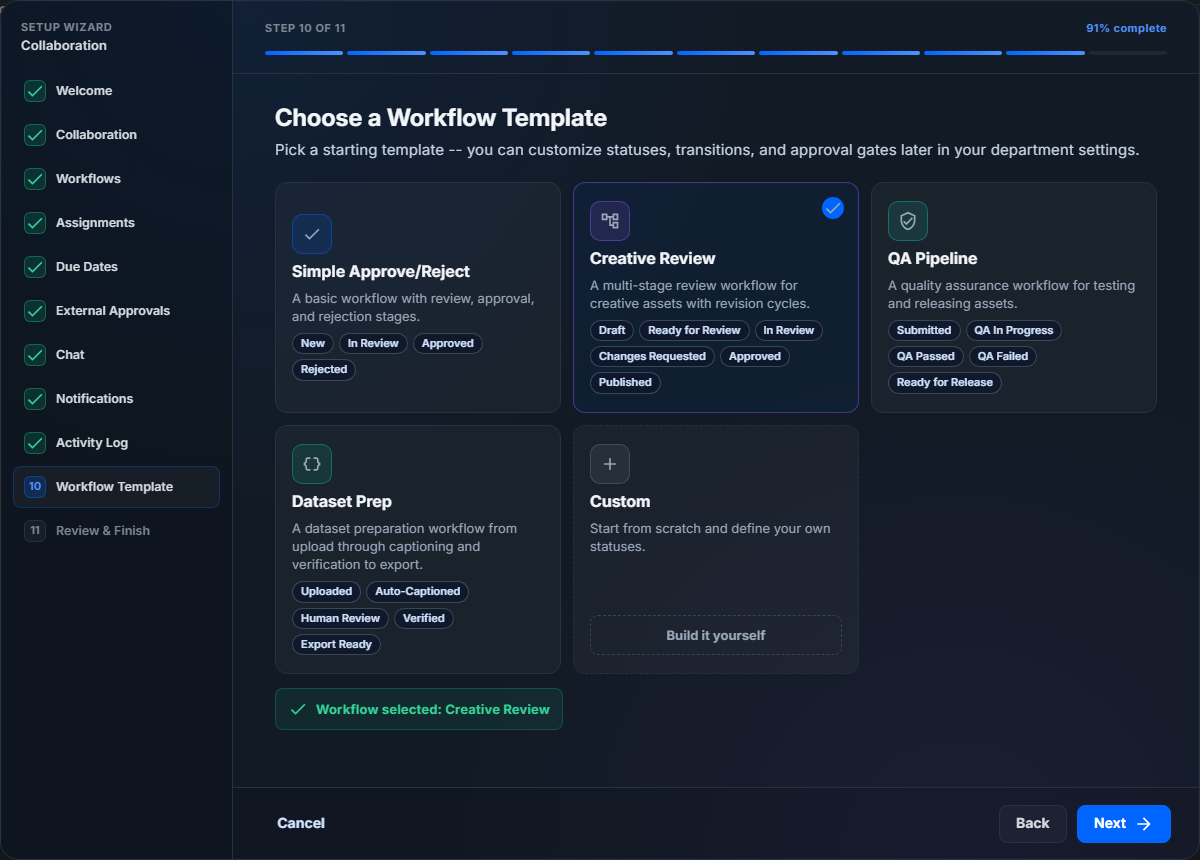Click the Ready for Release status tag
The height and width of the screenshot is (860, 1200).
(945, 382)
